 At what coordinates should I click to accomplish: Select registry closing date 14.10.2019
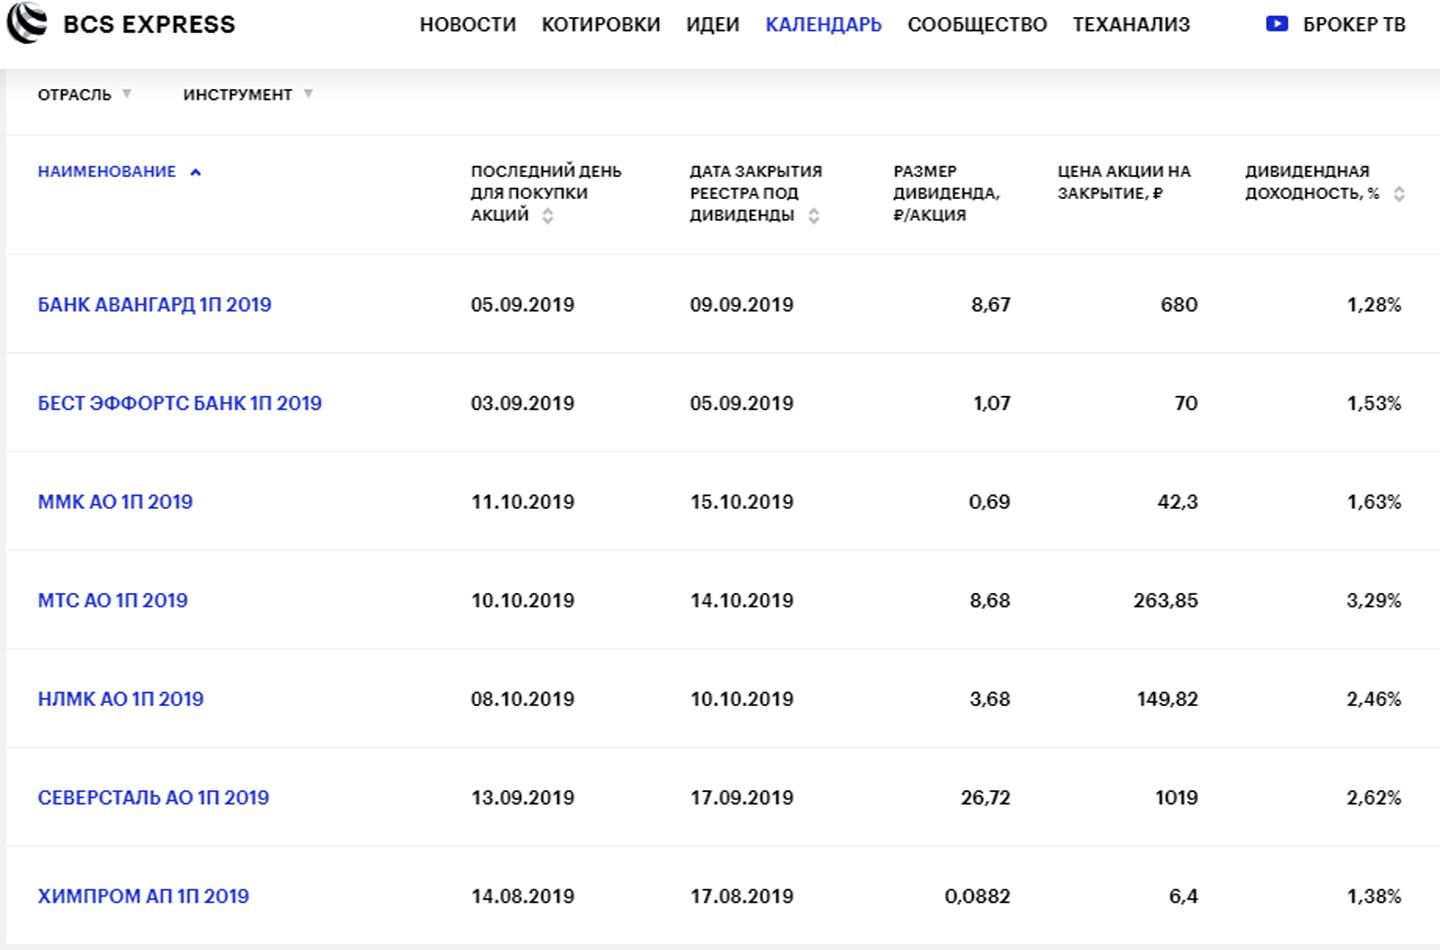[742, 600]
